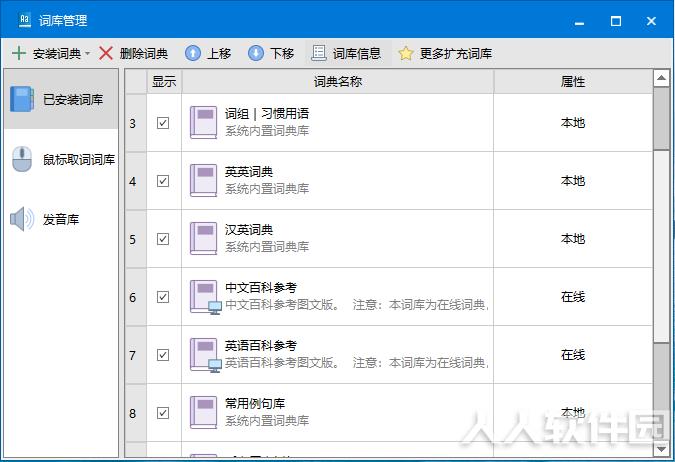The height and width of the screenshot is (462, 675).
Task: Click the 词库信息 list icon
Action: (x=319, y=53)
